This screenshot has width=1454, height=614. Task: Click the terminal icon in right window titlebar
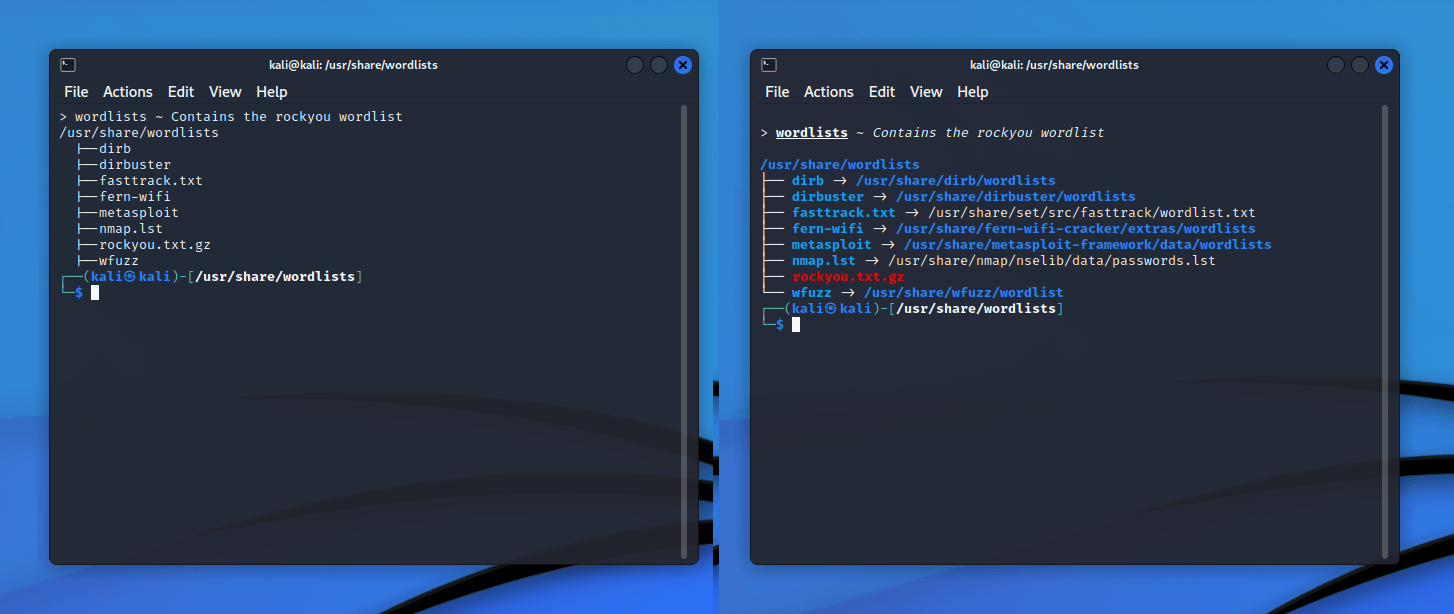[x=768, y=65]
